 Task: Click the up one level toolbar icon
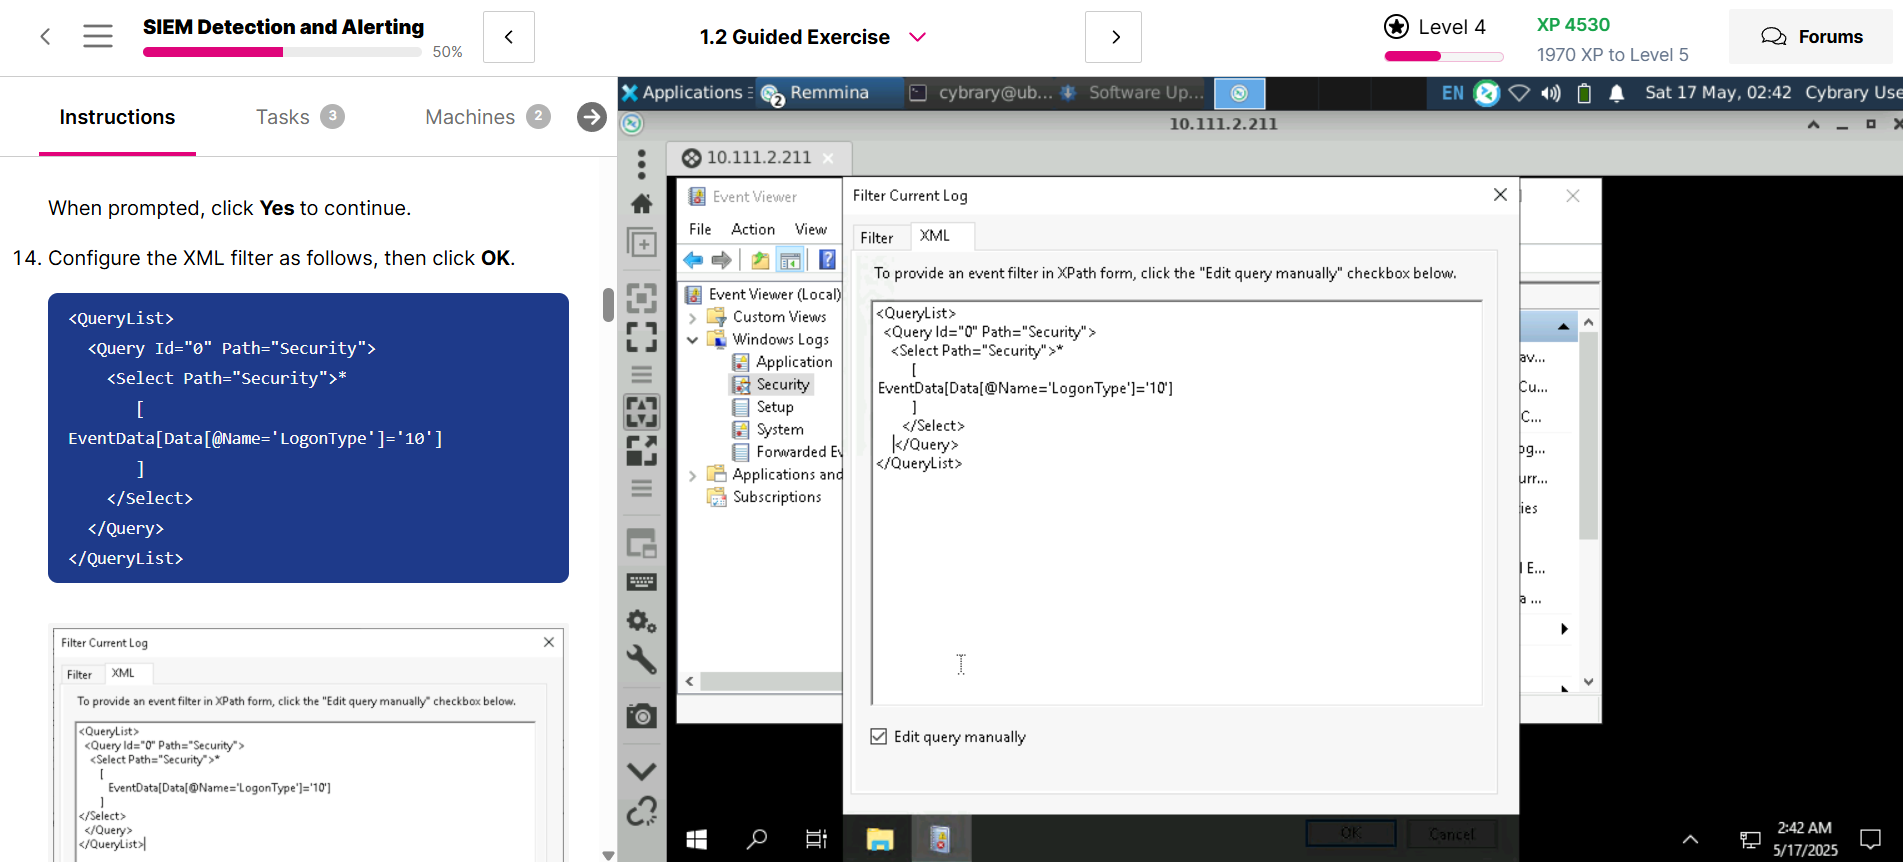point(760,261)
